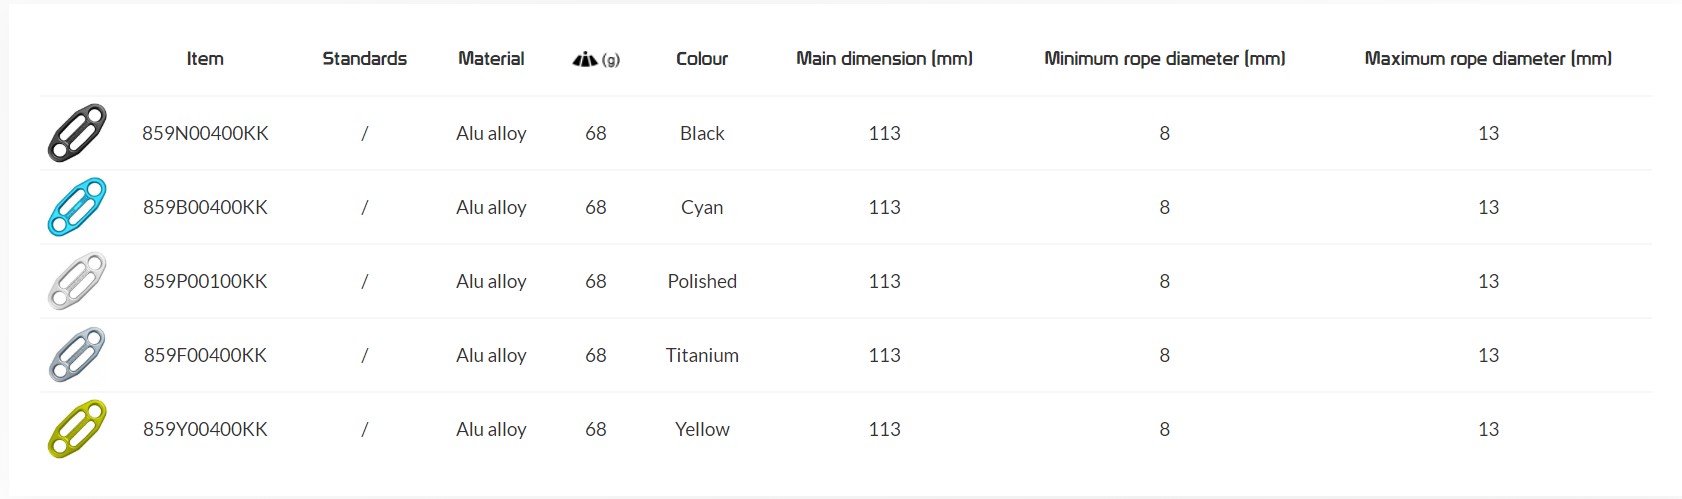Select item code 859B00400KK
The width and height of the screenshot is (1682, 499).
pyautogui.click(x=205, y=207)
